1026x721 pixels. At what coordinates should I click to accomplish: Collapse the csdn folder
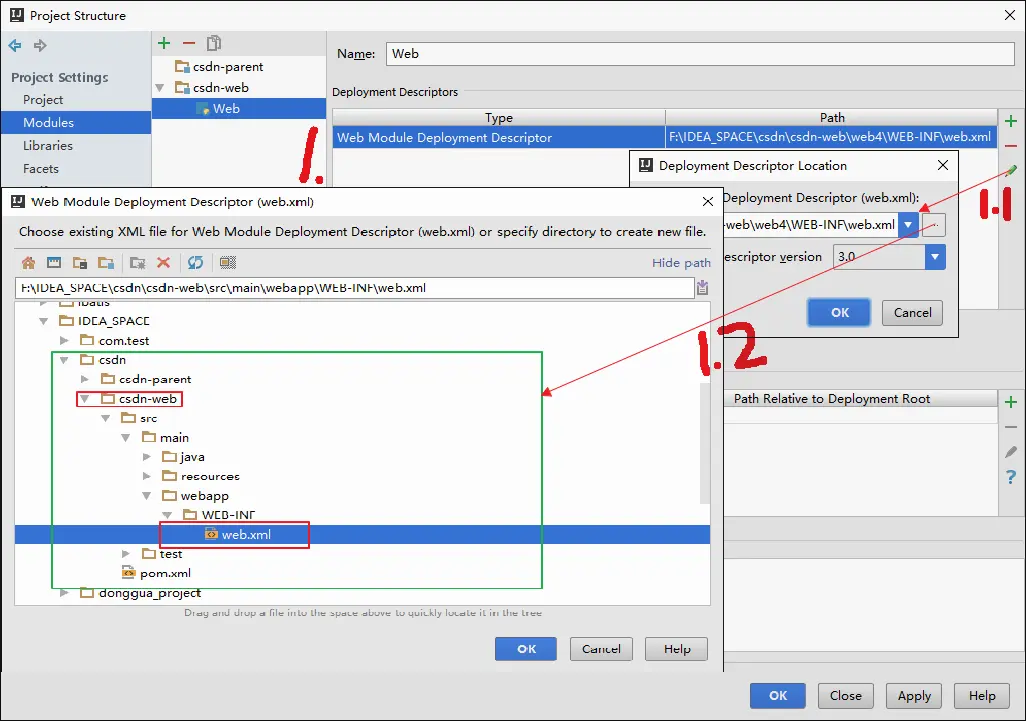(64, 360)
